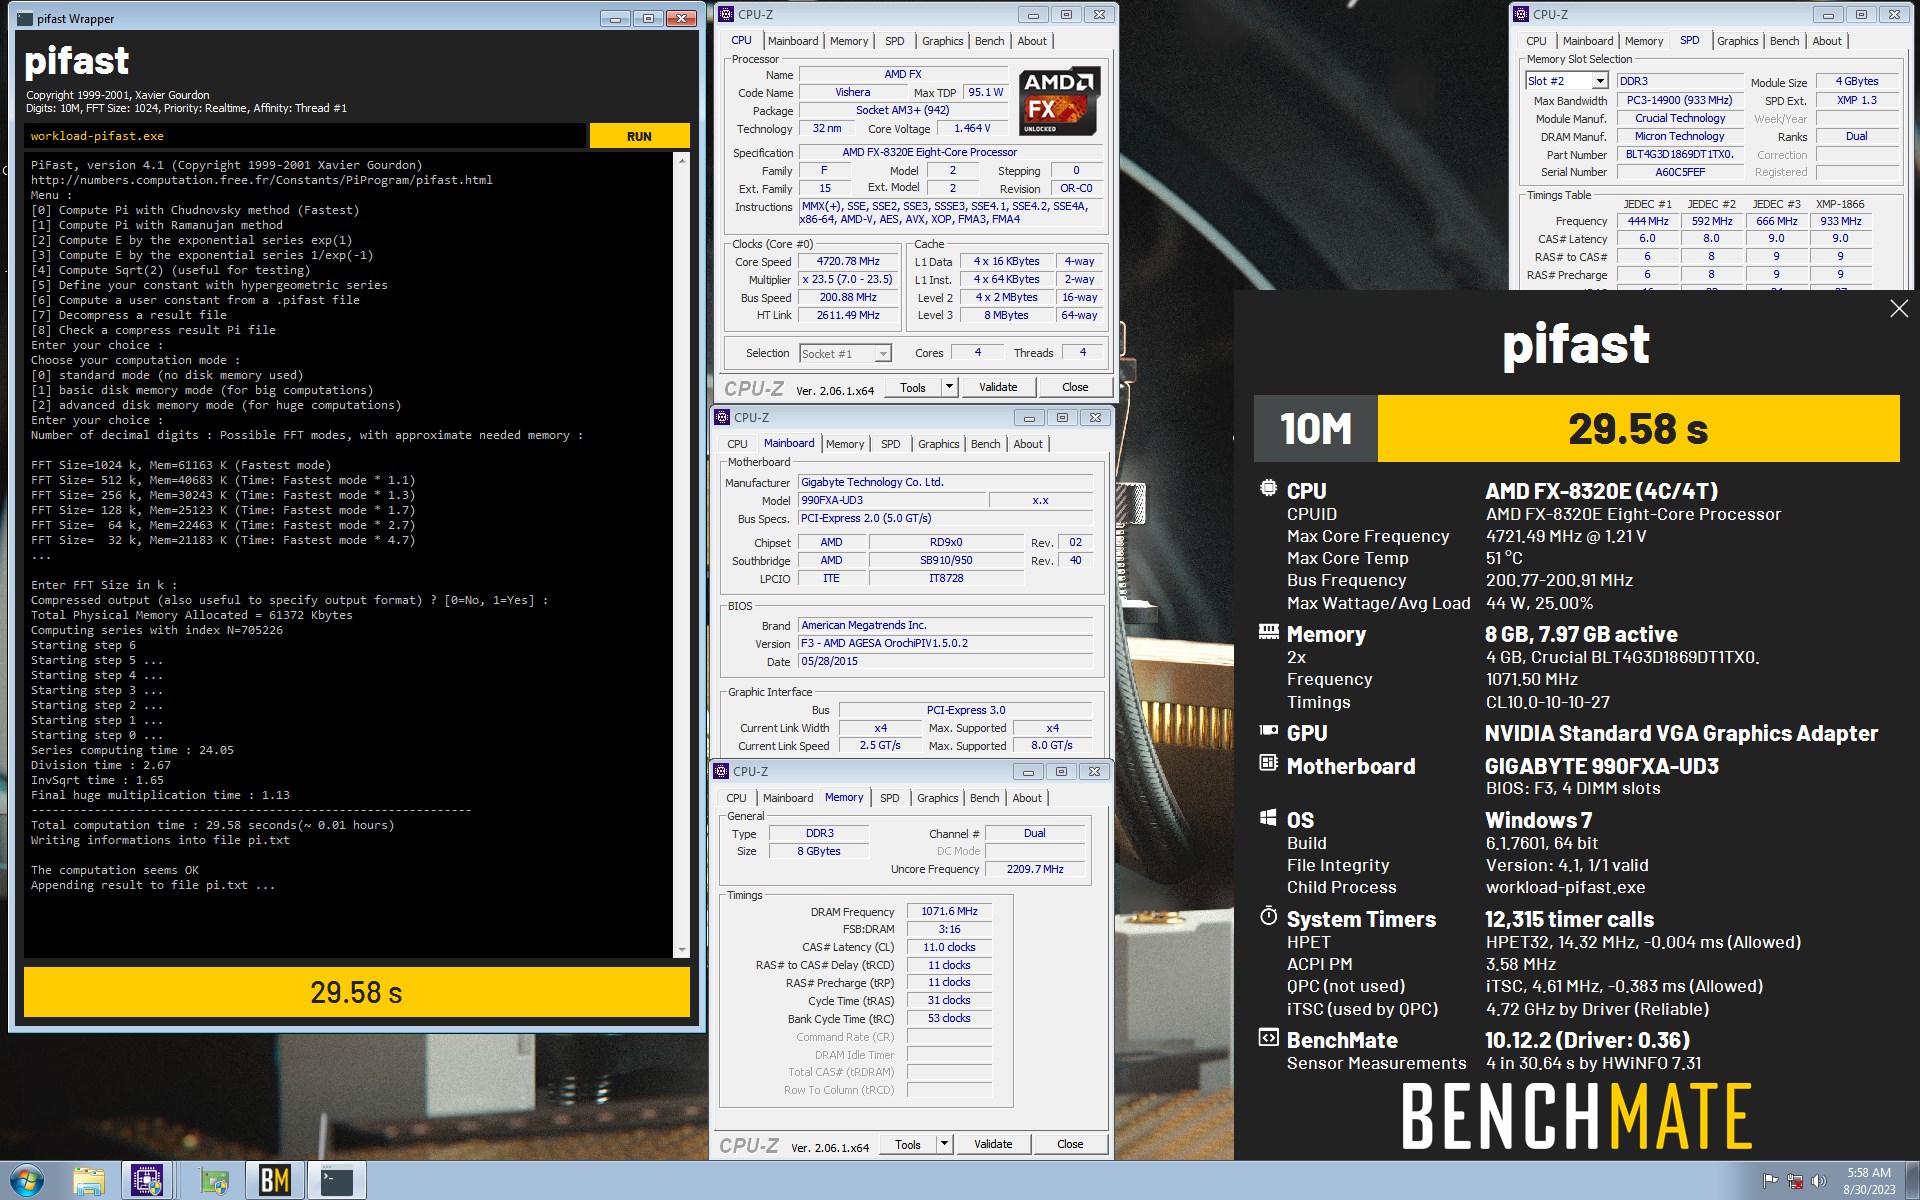The width and height of the screenshot is (1920, 1200).
Task: Click CPU-Z chip icon in taskbar
Action: click(148, 1181)
